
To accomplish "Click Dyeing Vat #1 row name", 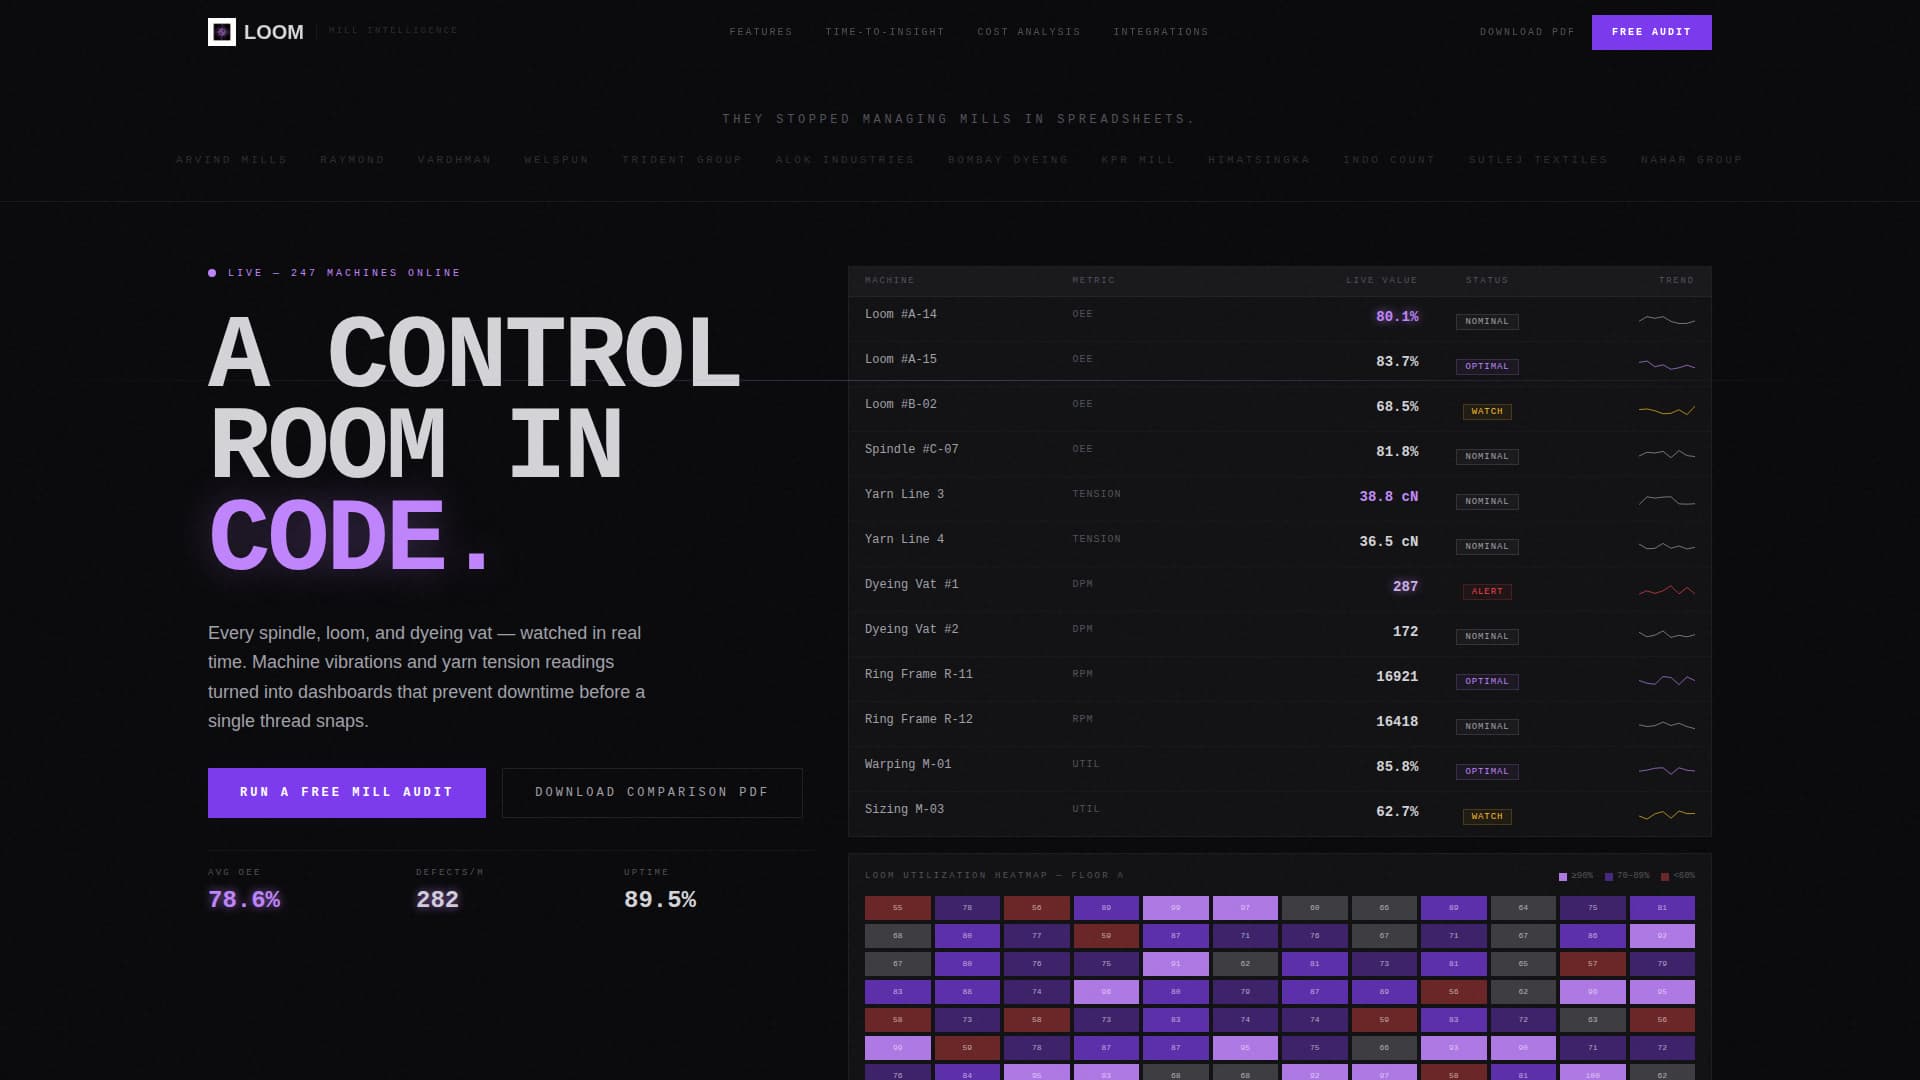I will [912, 584].
